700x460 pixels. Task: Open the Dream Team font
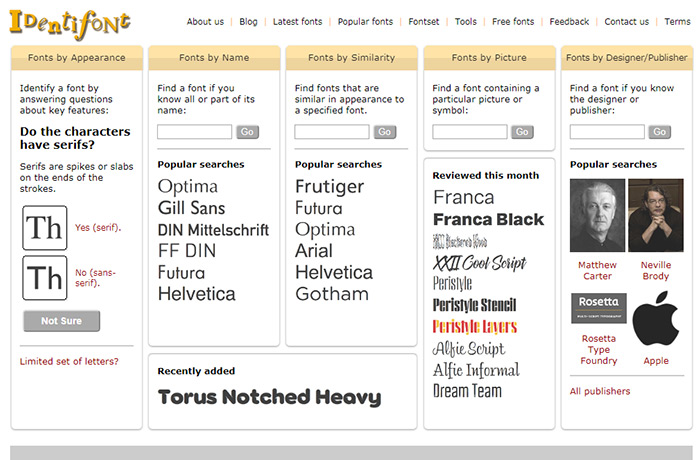pos(467,391)
